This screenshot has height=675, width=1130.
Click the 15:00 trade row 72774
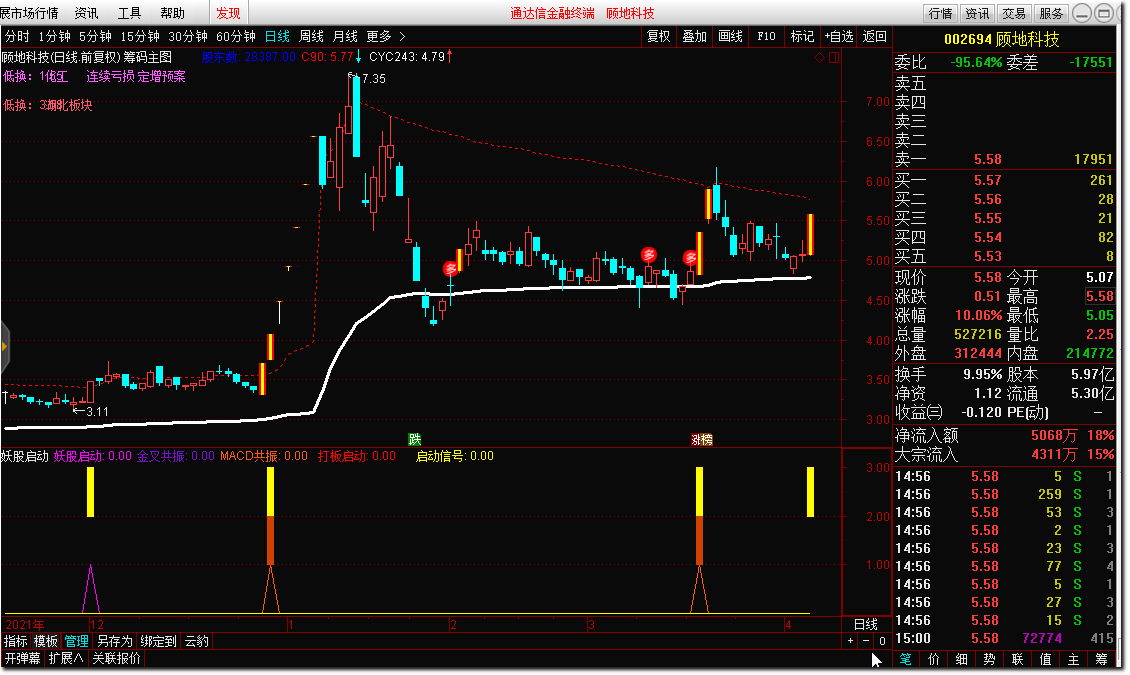(x=1004, y=638)
